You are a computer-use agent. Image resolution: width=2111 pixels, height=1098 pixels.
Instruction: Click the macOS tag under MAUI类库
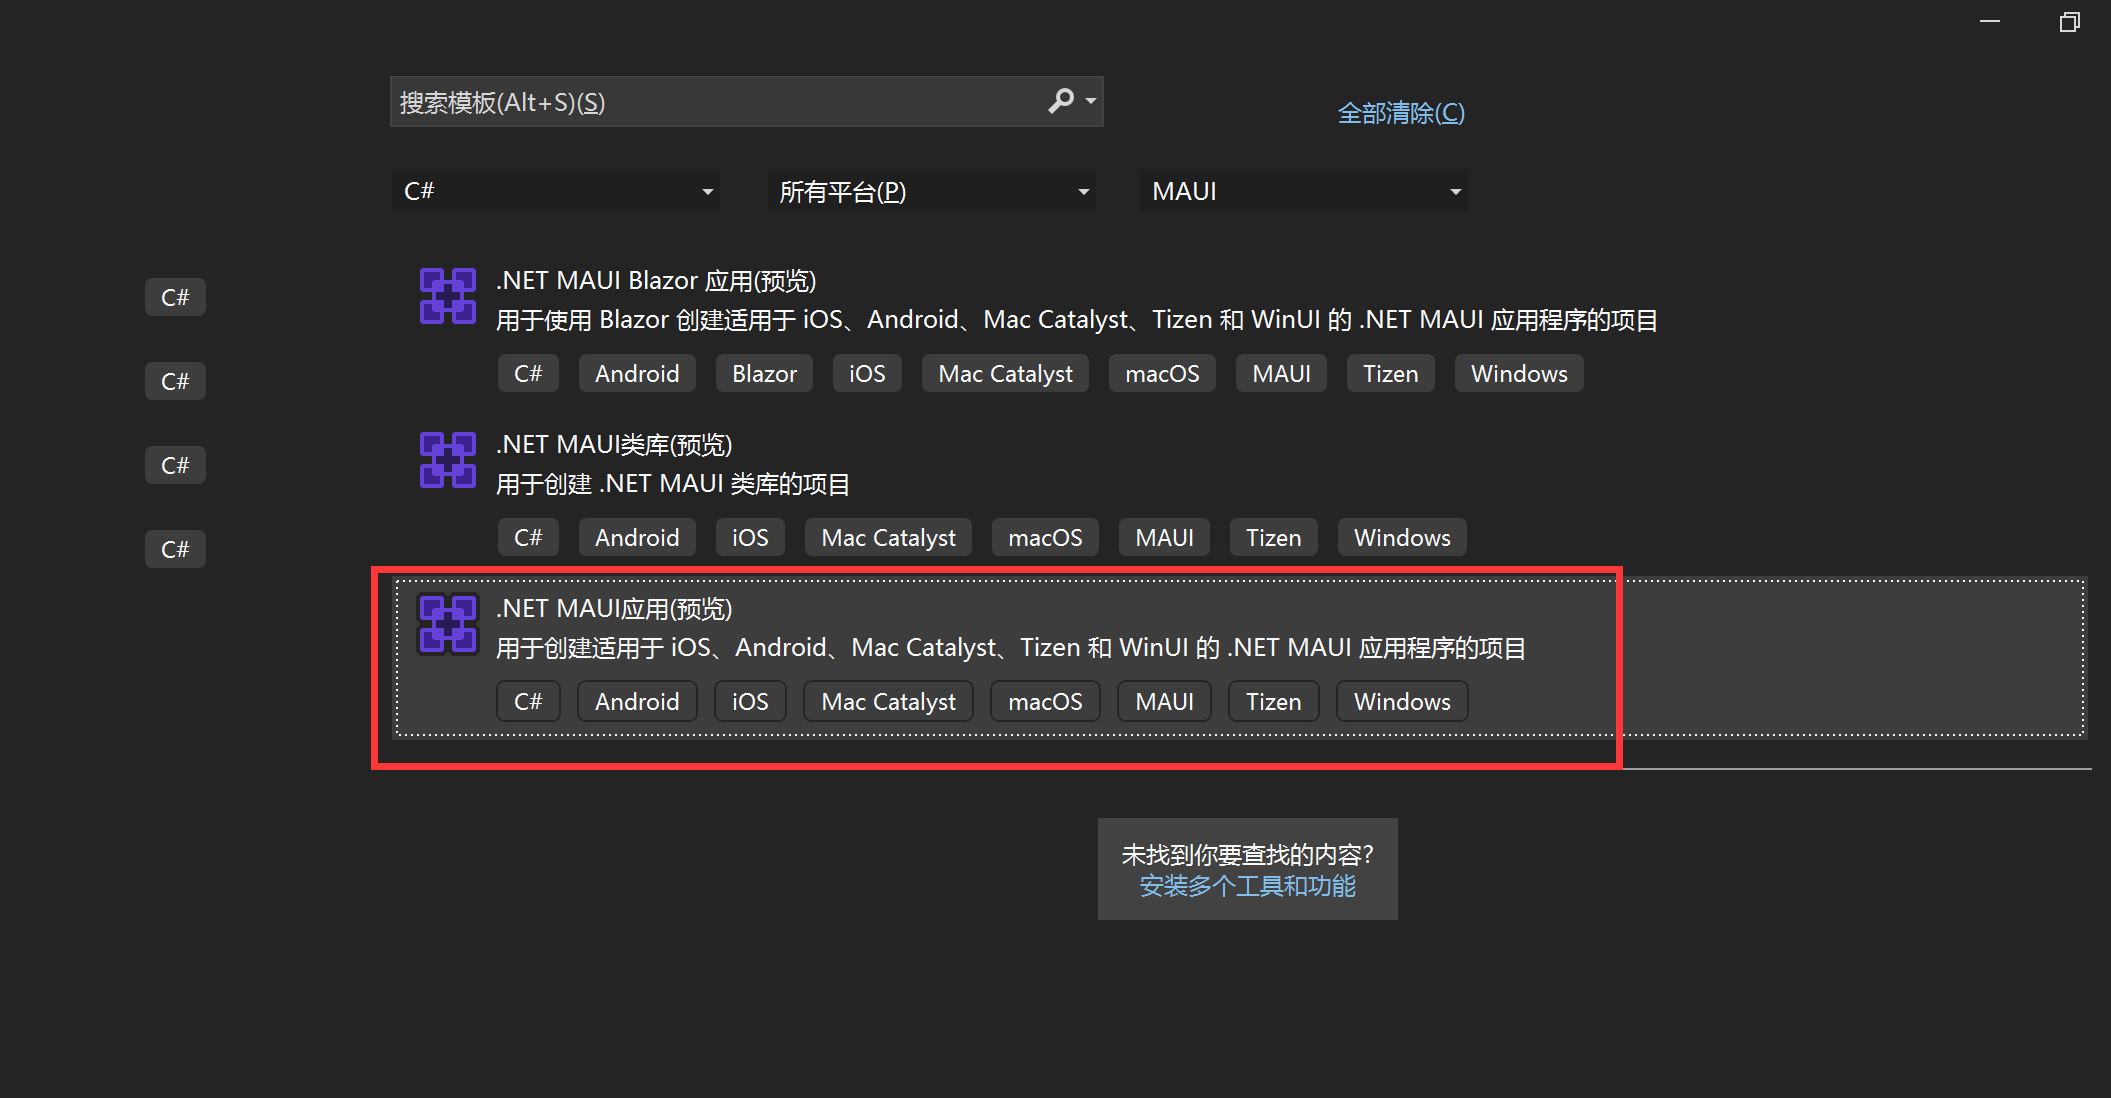click(x=1045, y=538)
